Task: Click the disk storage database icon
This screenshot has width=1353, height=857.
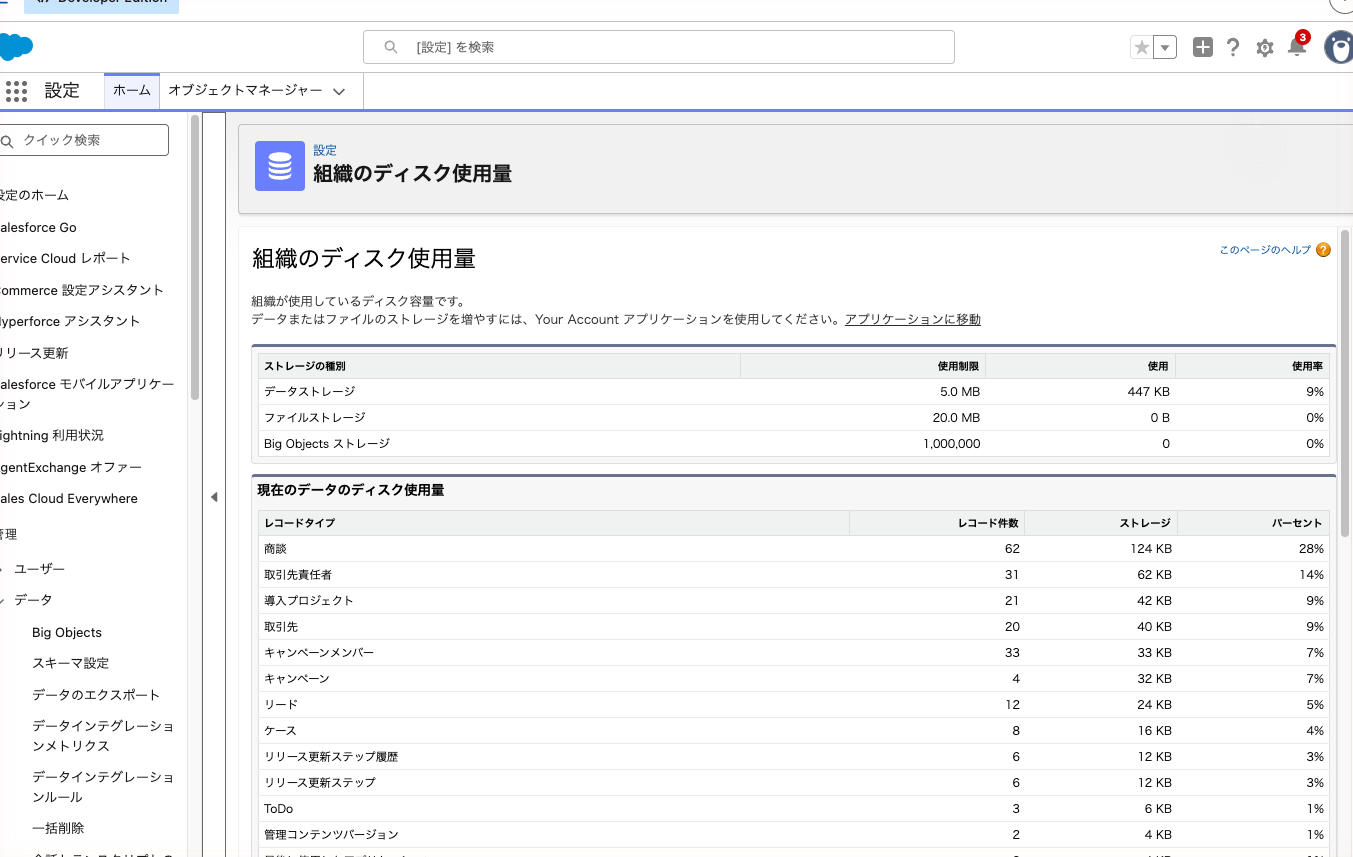Action: (280, 166)
